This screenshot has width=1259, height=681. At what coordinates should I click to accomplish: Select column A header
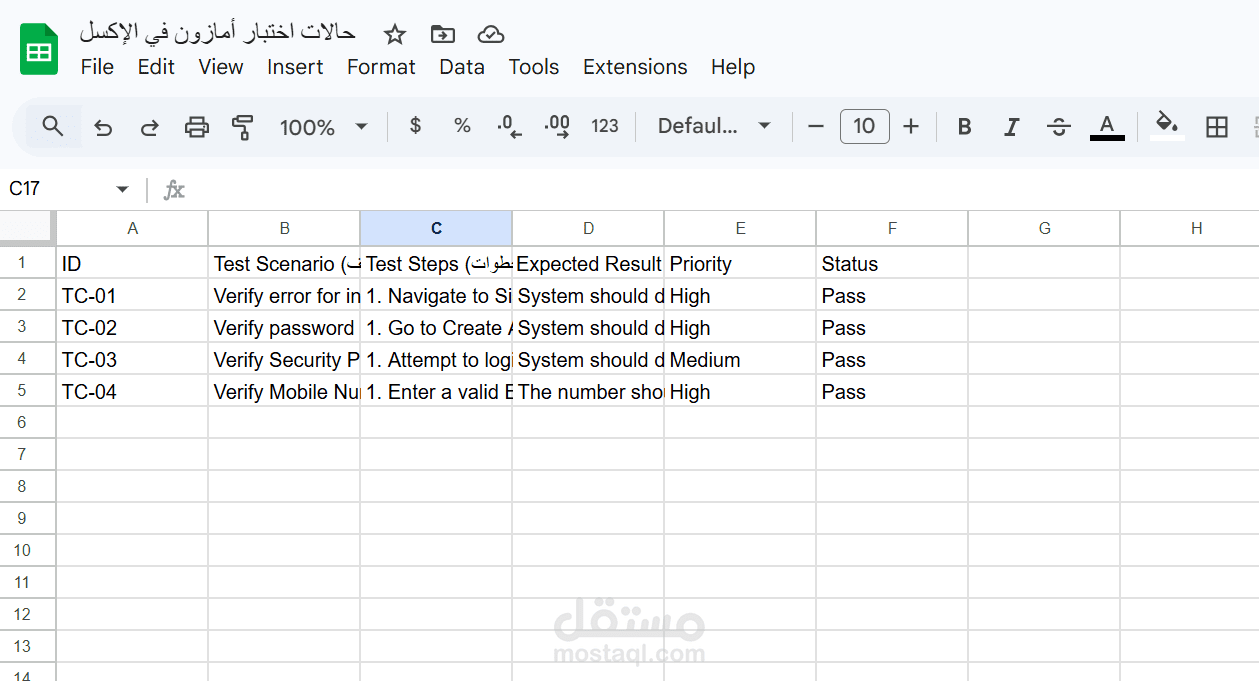pos(132,228)
